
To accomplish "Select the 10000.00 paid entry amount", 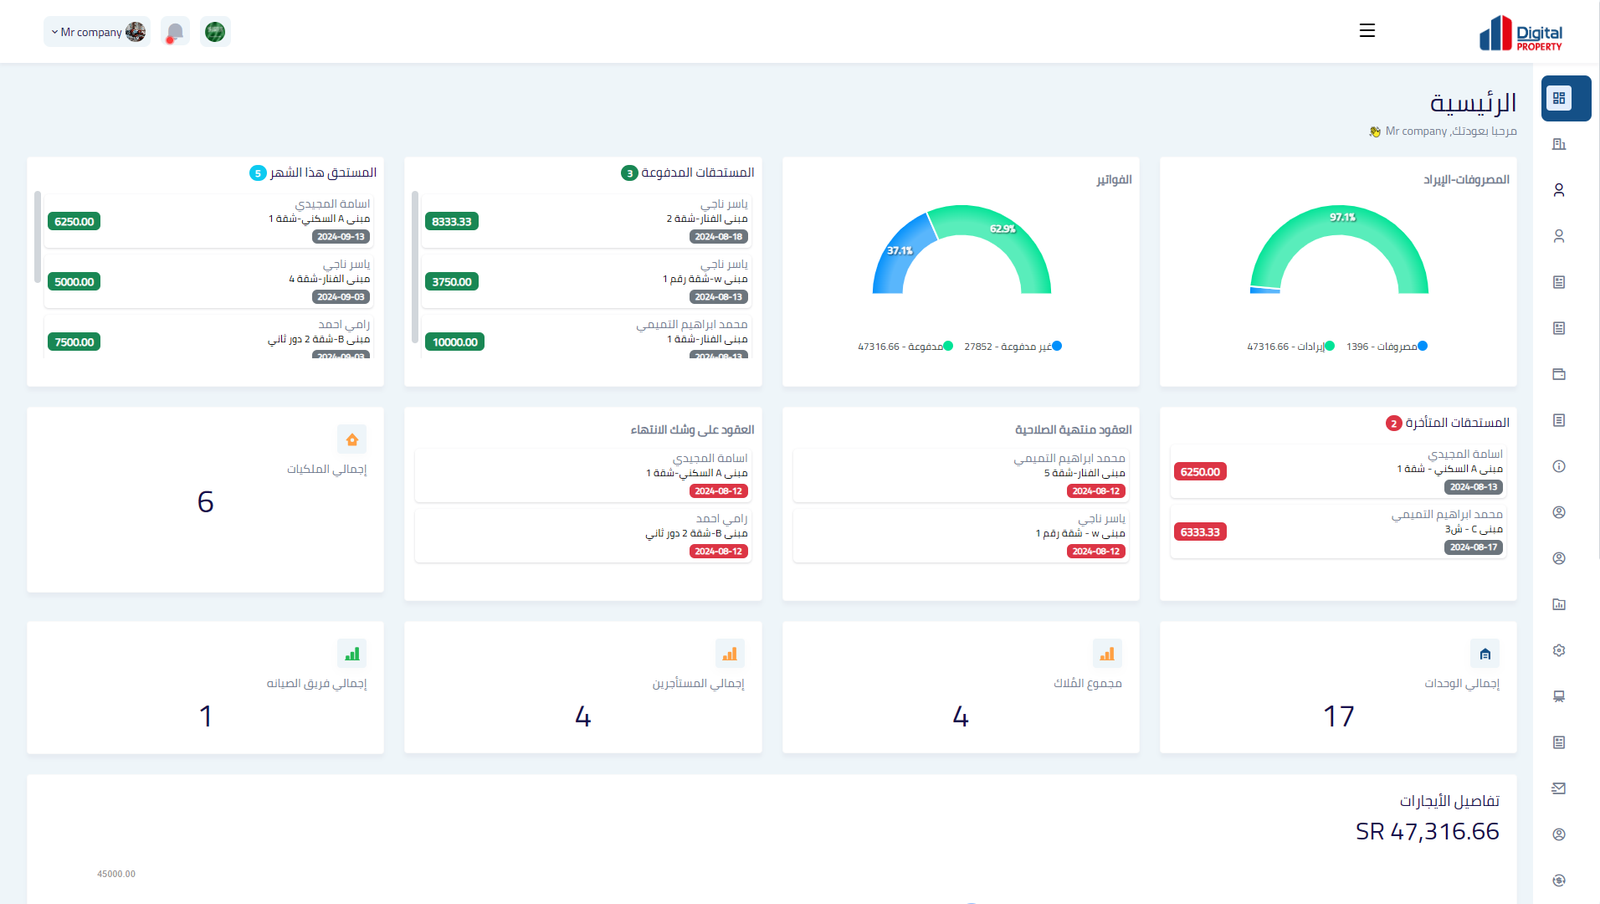I will (x=455, y=342).
